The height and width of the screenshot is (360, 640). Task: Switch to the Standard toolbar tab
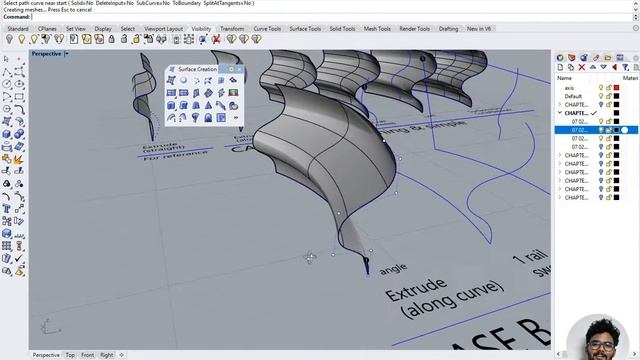pos(18,29)
